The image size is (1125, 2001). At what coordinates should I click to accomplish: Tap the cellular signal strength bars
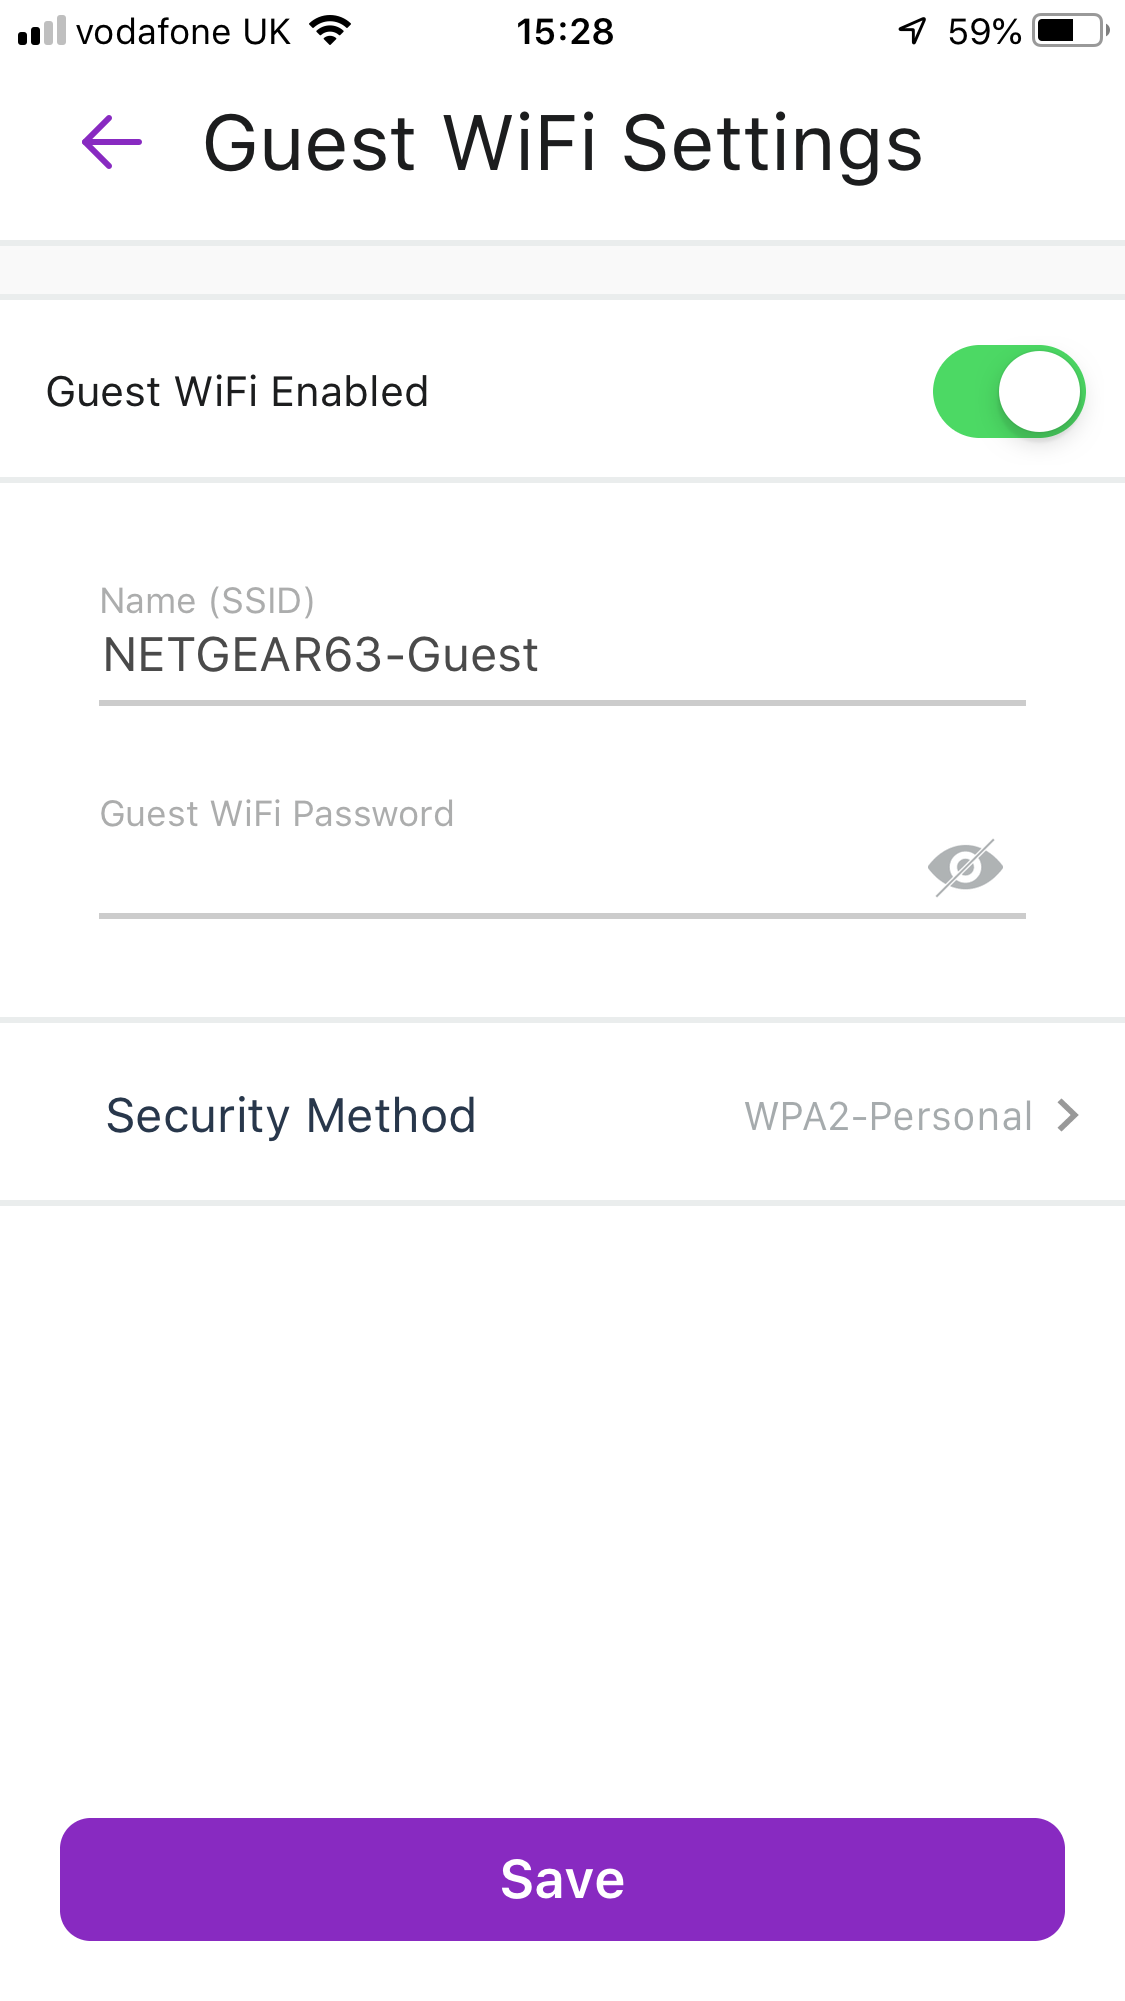[x=42, y=32]
